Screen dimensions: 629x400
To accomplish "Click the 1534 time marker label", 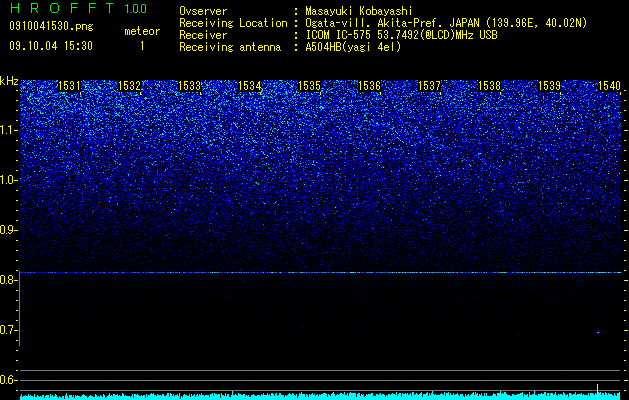I will (250, 86).
